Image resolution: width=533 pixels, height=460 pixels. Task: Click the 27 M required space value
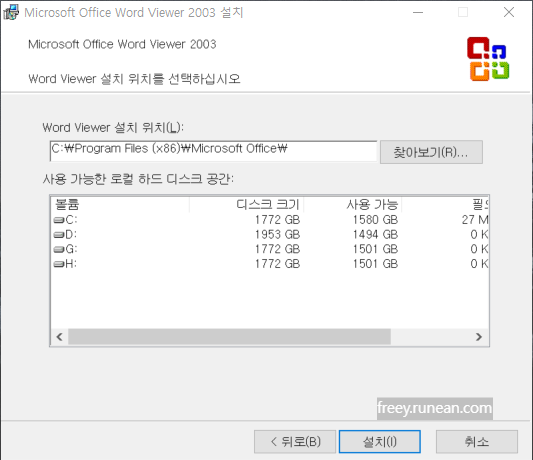tap(475, 220)
